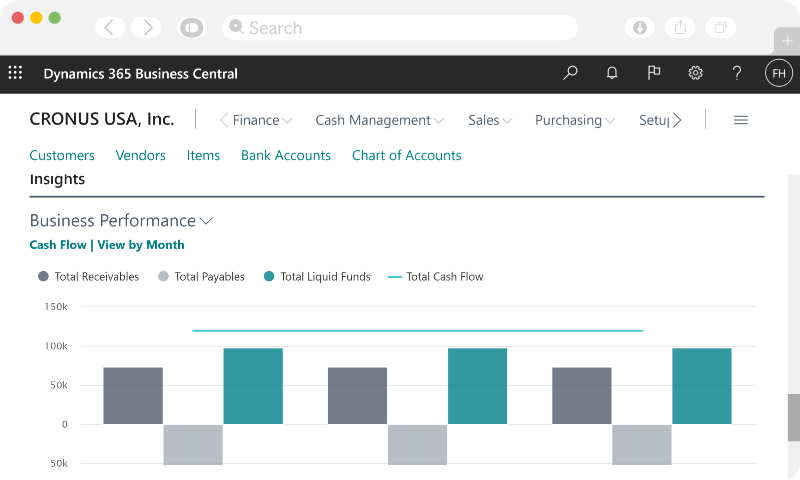The image size is (800, 480).
Task: Open the settings gear
Action: coord(695,73)
